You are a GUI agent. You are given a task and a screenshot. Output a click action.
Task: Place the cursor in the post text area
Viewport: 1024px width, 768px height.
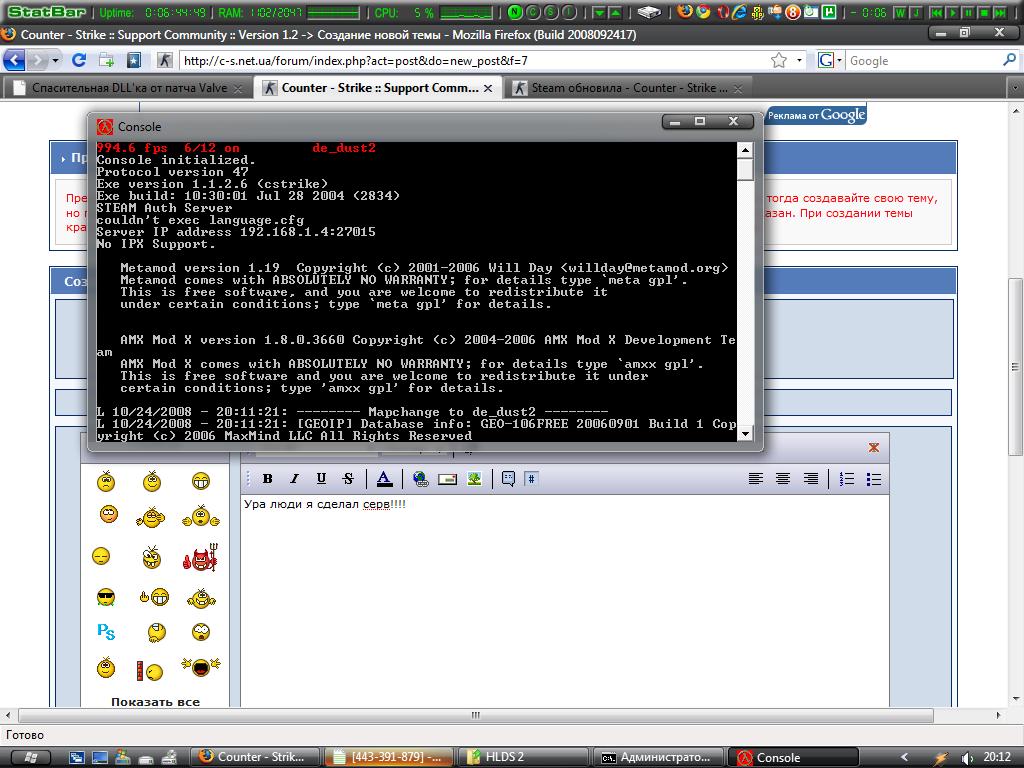click(x=564, y=601)
